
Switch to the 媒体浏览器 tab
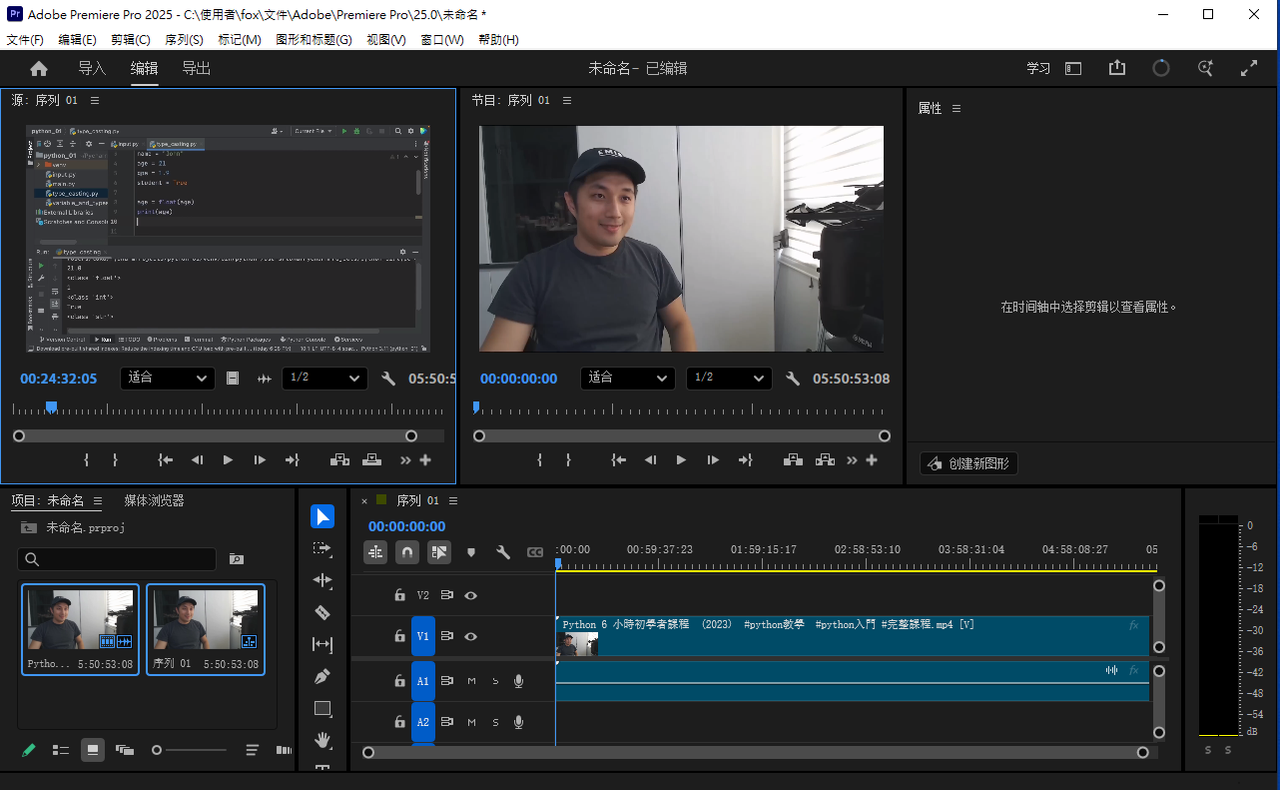(x=154, y=501)
